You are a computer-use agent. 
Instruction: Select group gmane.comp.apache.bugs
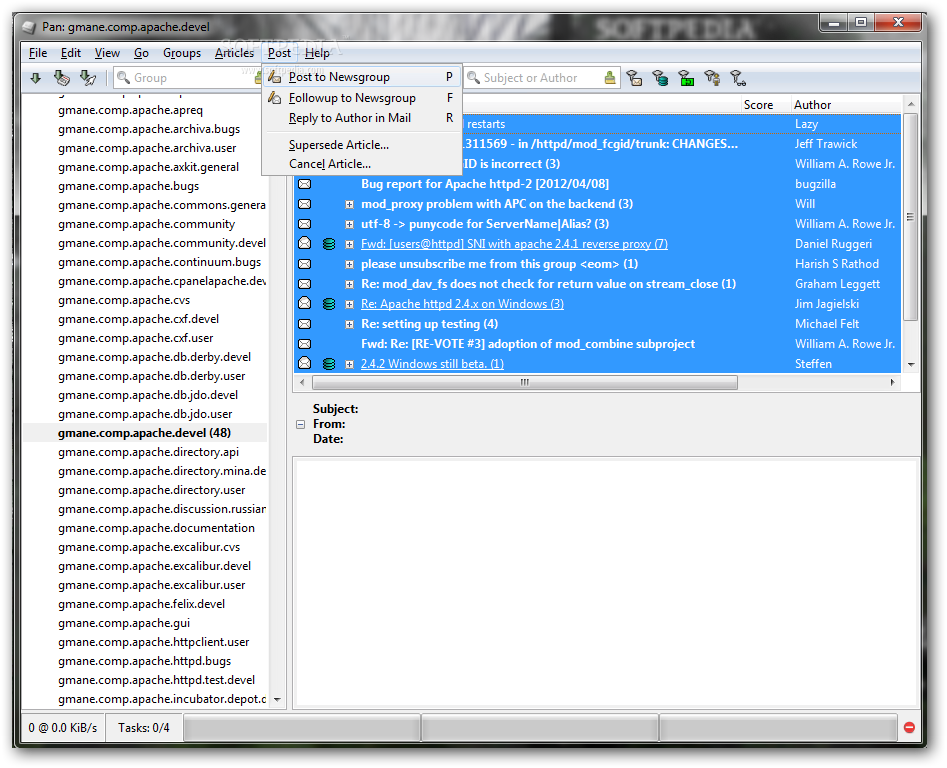pyautogui.click(x=128, y=186)
